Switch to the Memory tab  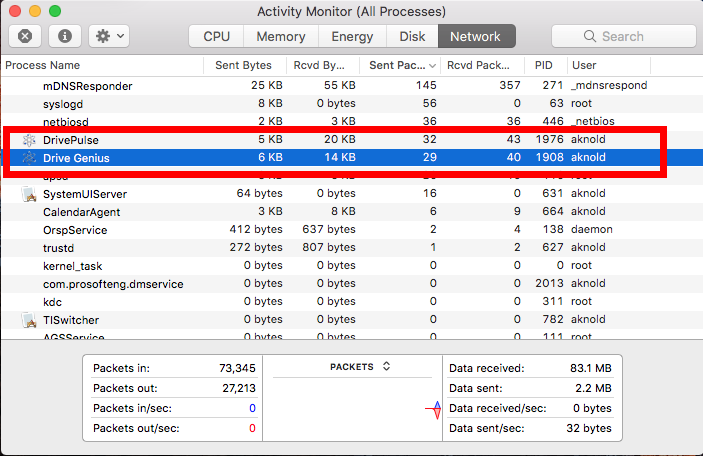280,36
